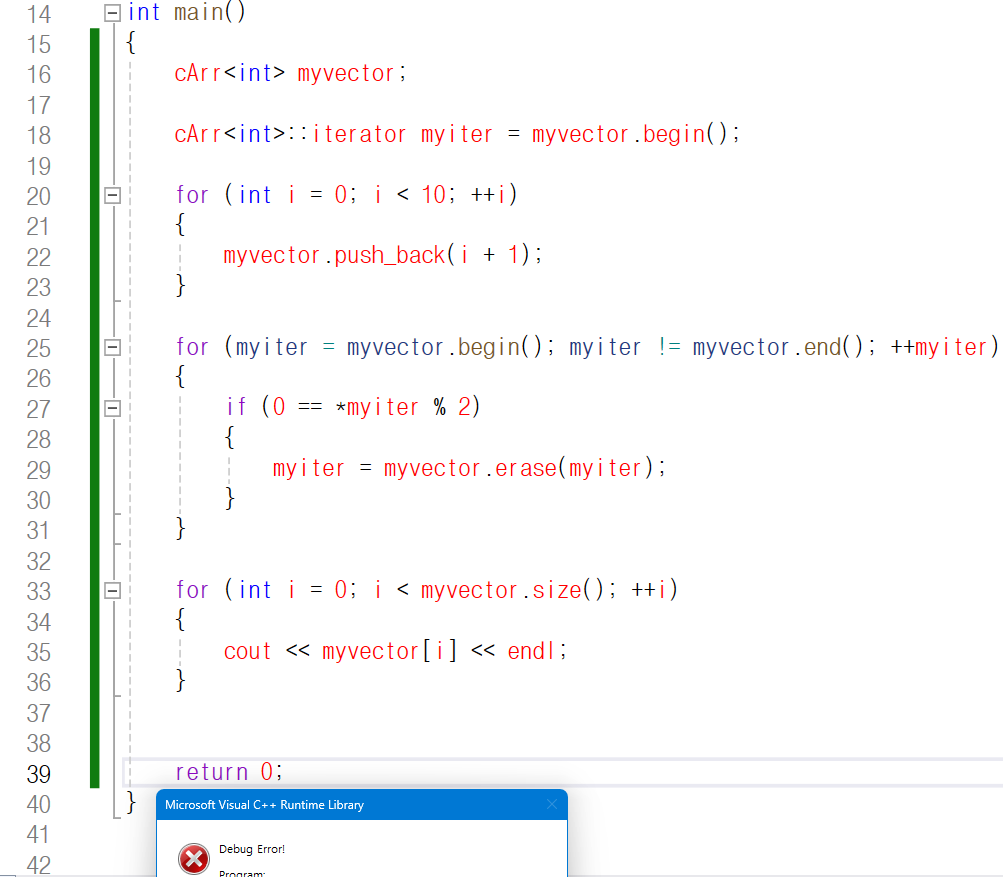Collapse the for loop at line 33
1003x877 pixels.
coord(113,590)
